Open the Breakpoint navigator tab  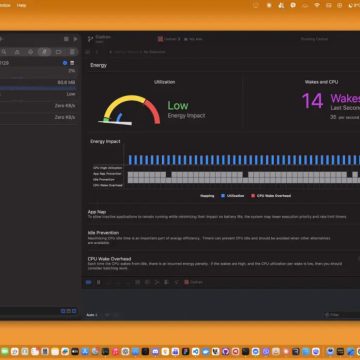pyautogui.click(x=58, y=52)
